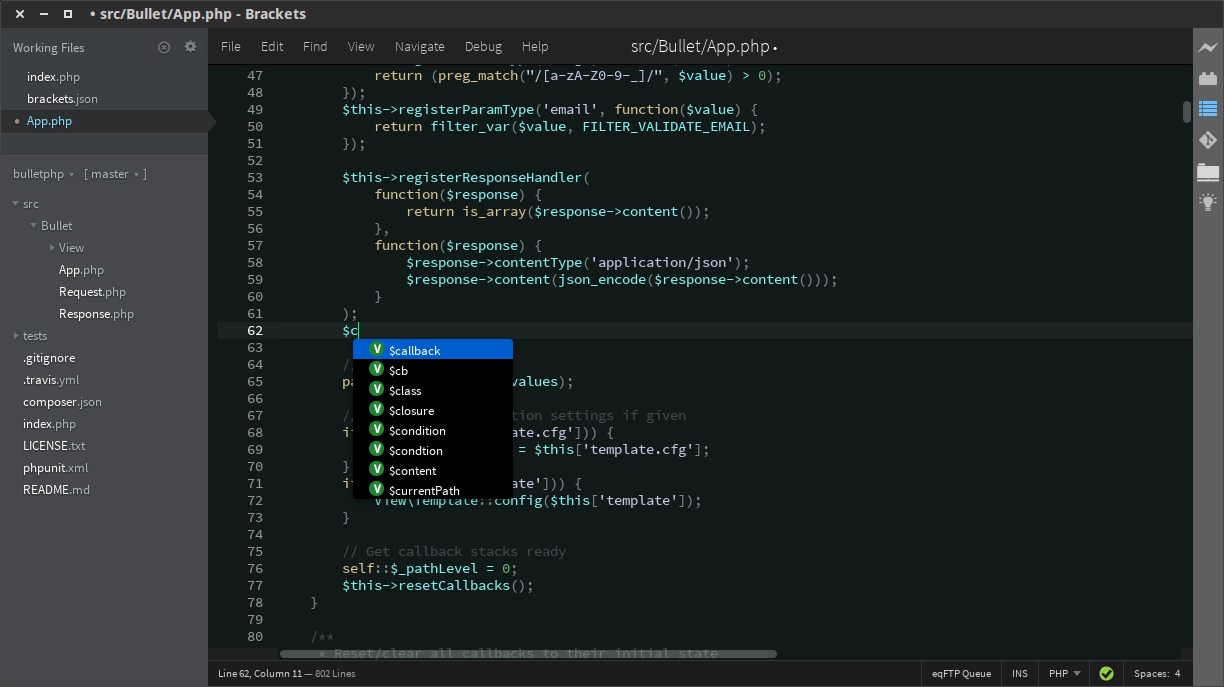Open README.md in project tree
This screenshot has width=1224, height=687.
click(x=56, y=490)
